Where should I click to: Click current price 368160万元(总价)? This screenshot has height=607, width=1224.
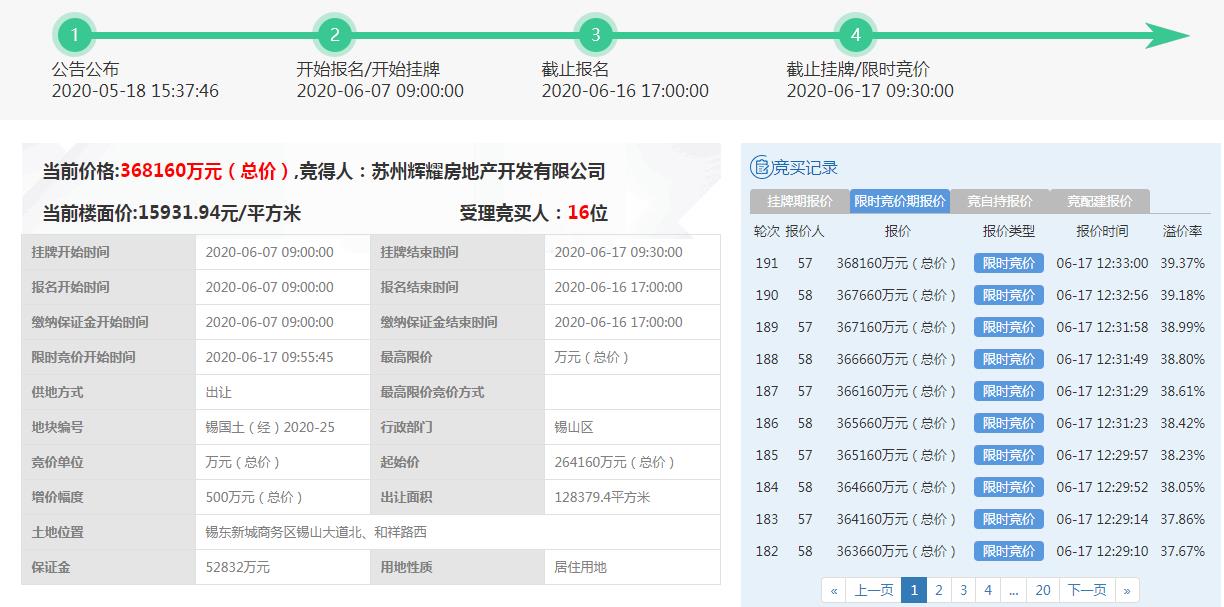click(206, 171)
